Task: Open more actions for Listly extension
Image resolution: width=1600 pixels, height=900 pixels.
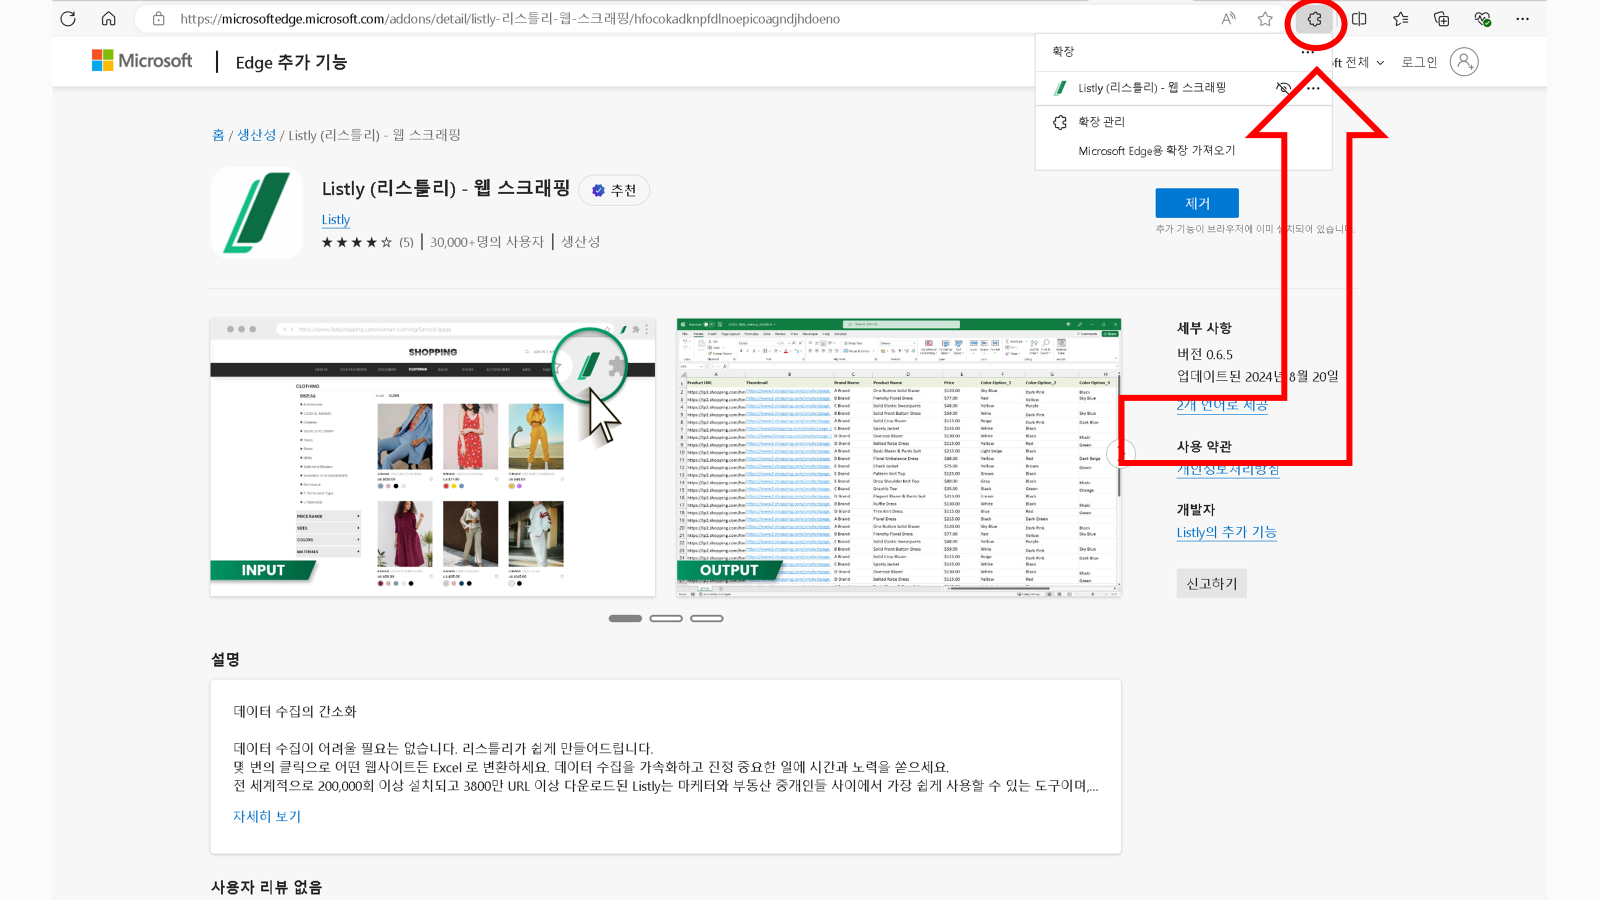Action: [1313, 88]
